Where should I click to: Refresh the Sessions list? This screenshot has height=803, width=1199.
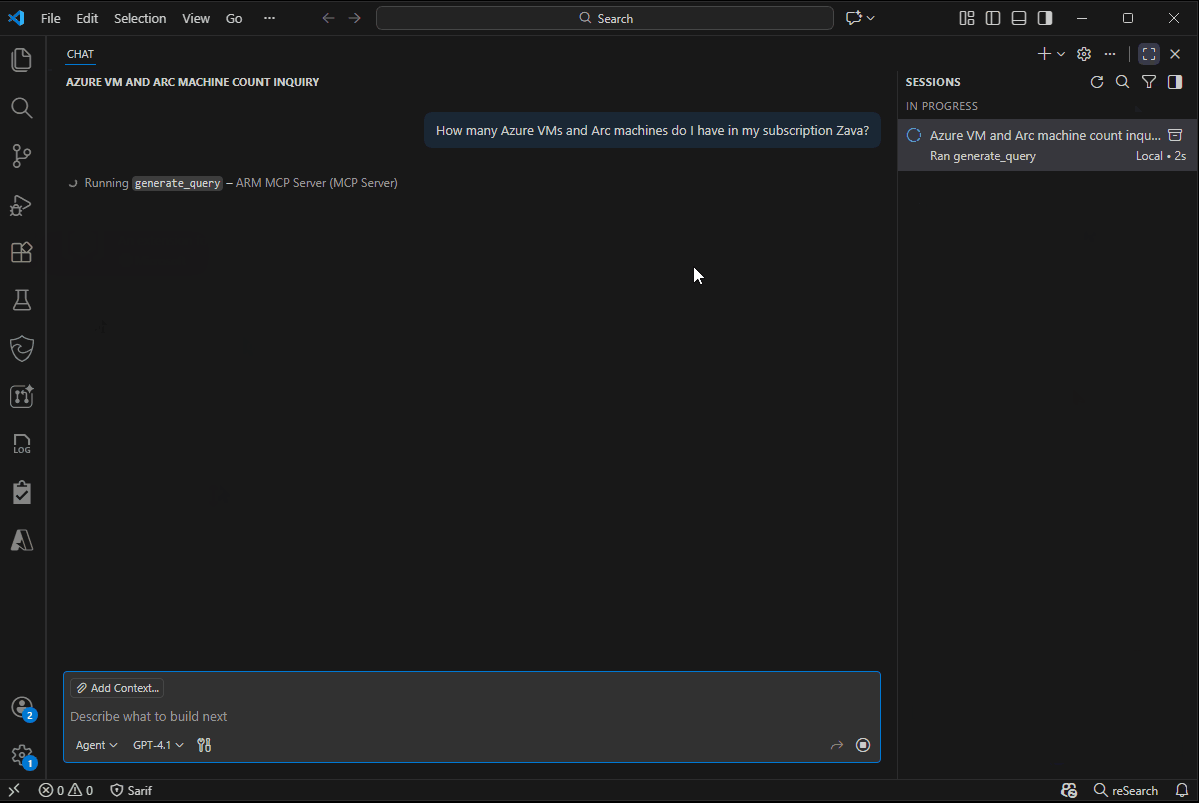[1097, 82]
